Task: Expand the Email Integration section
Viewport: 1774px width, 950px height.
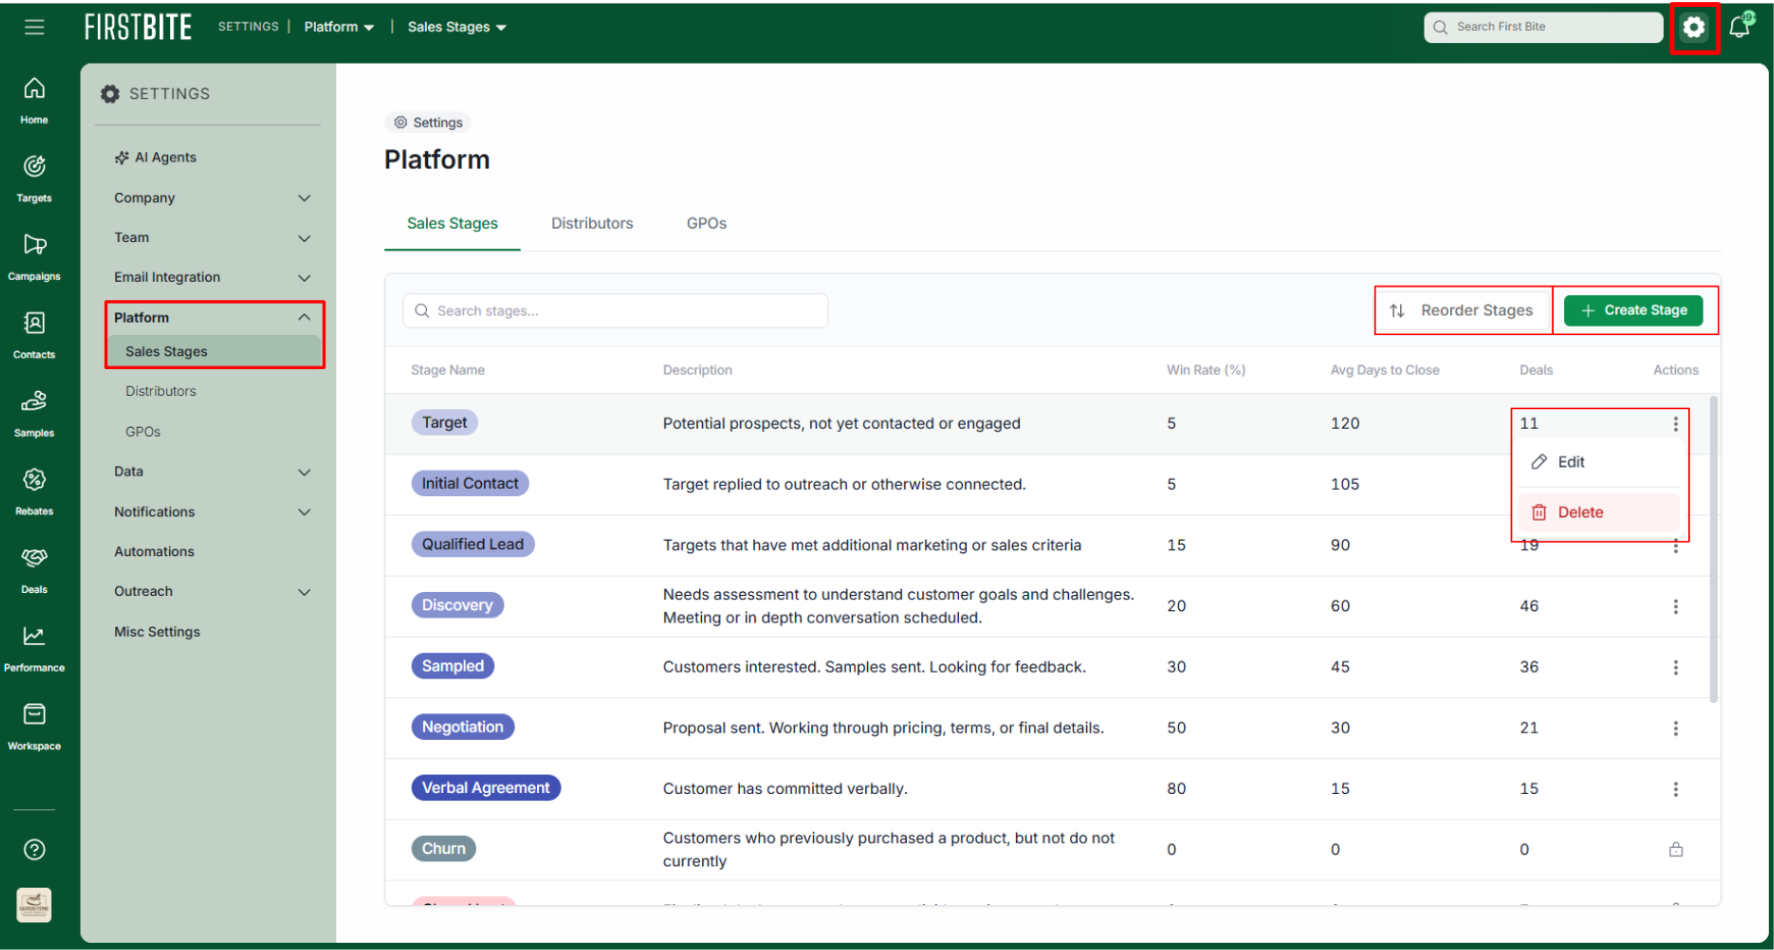Action: pos(212,278)
